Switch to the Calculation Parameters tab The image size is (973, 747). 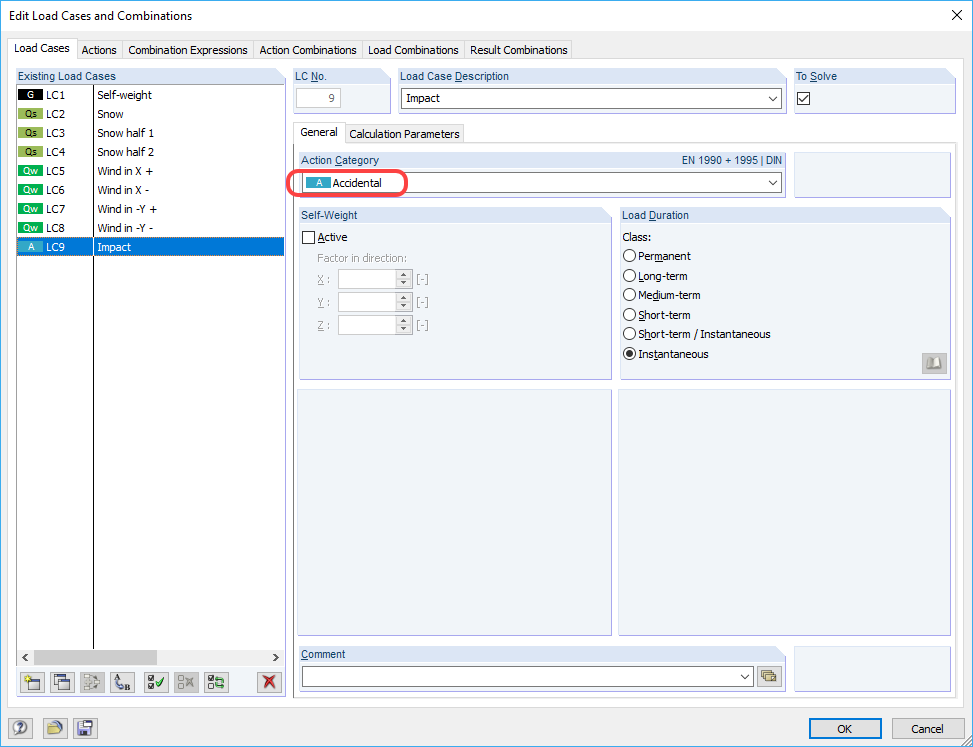point(404,133)
